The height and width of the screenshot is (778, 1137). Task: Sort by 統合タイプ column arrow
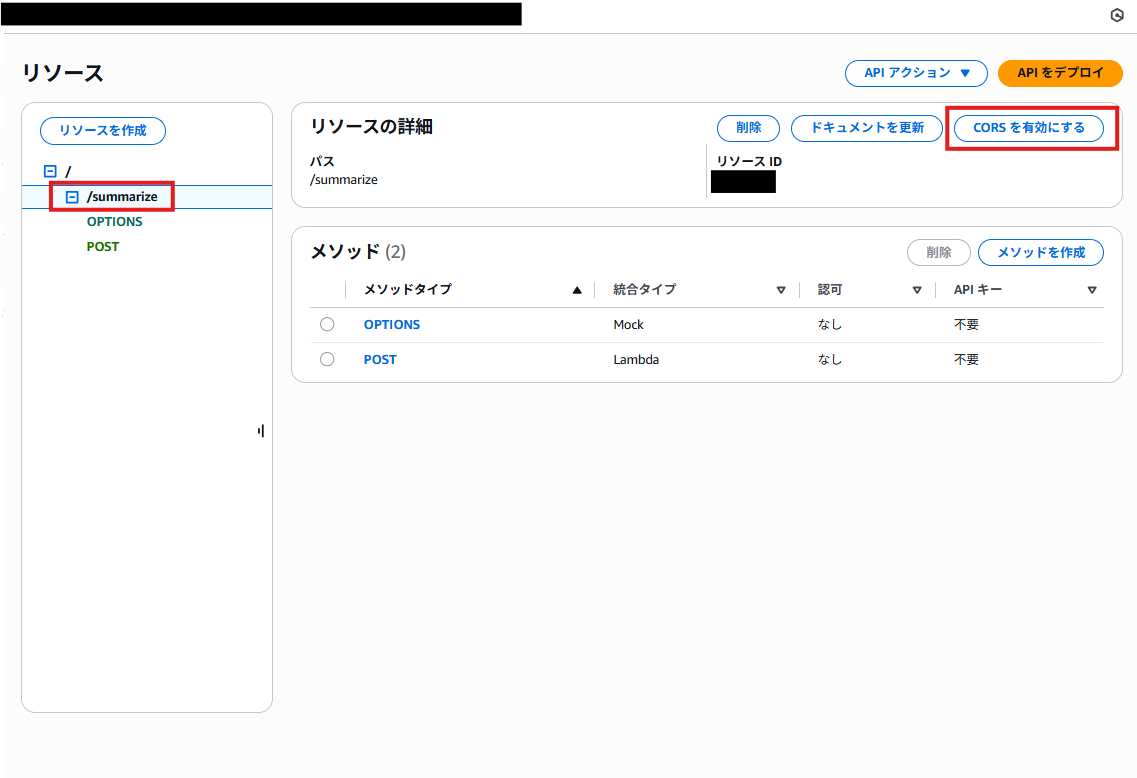pyautogui.click(x=781, y=290)
